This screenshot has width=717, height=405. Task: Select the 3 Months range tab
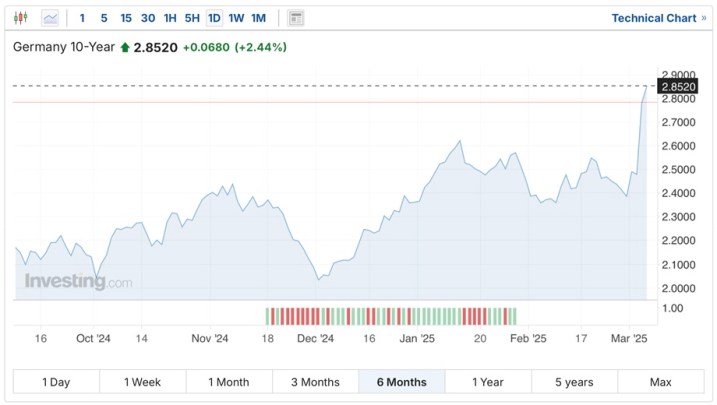[x=315, y=382]
